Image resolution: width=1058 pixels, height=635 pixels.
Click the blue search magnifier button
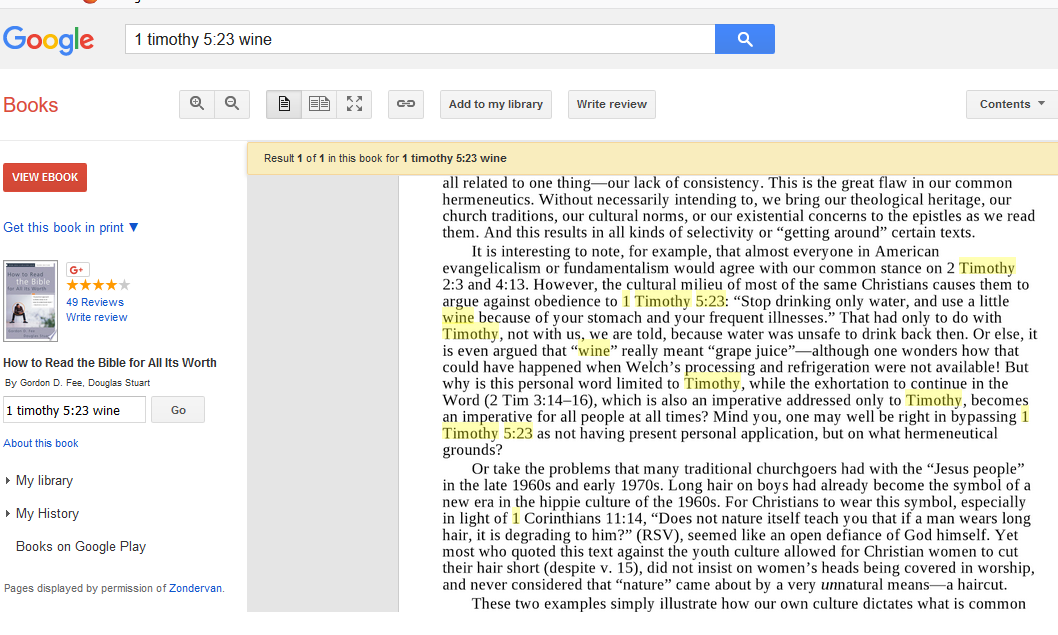745,39
